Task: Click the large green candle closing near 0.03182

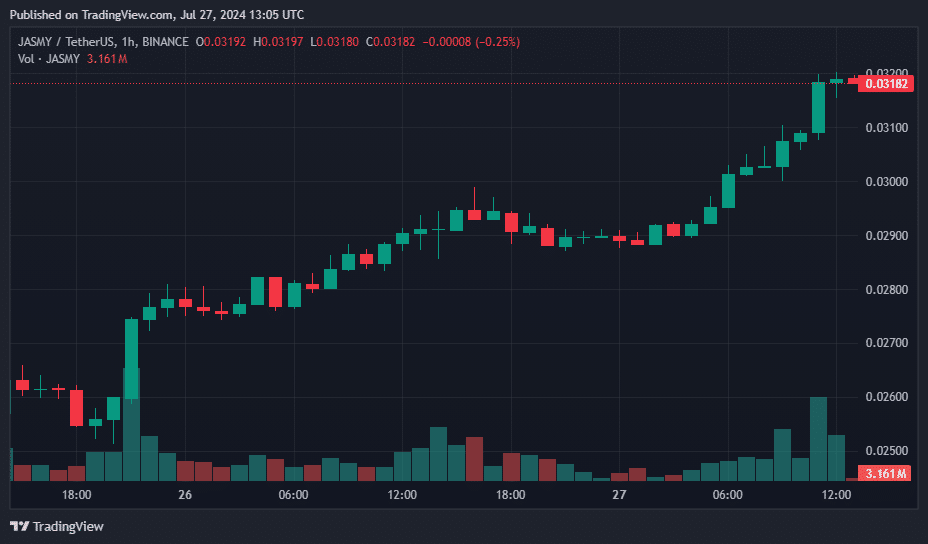Action: 819,108
